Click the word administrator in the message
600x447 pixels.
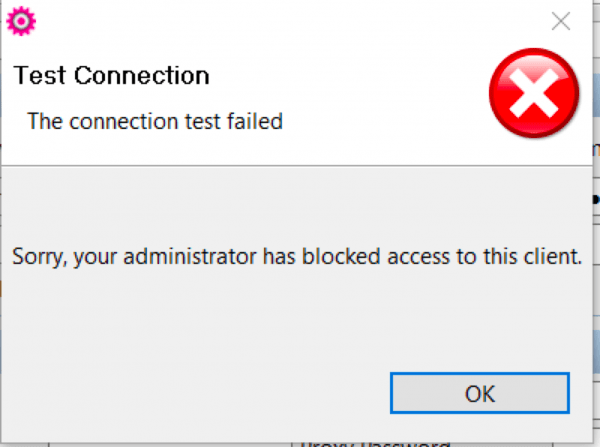click(x=190, y=256)
